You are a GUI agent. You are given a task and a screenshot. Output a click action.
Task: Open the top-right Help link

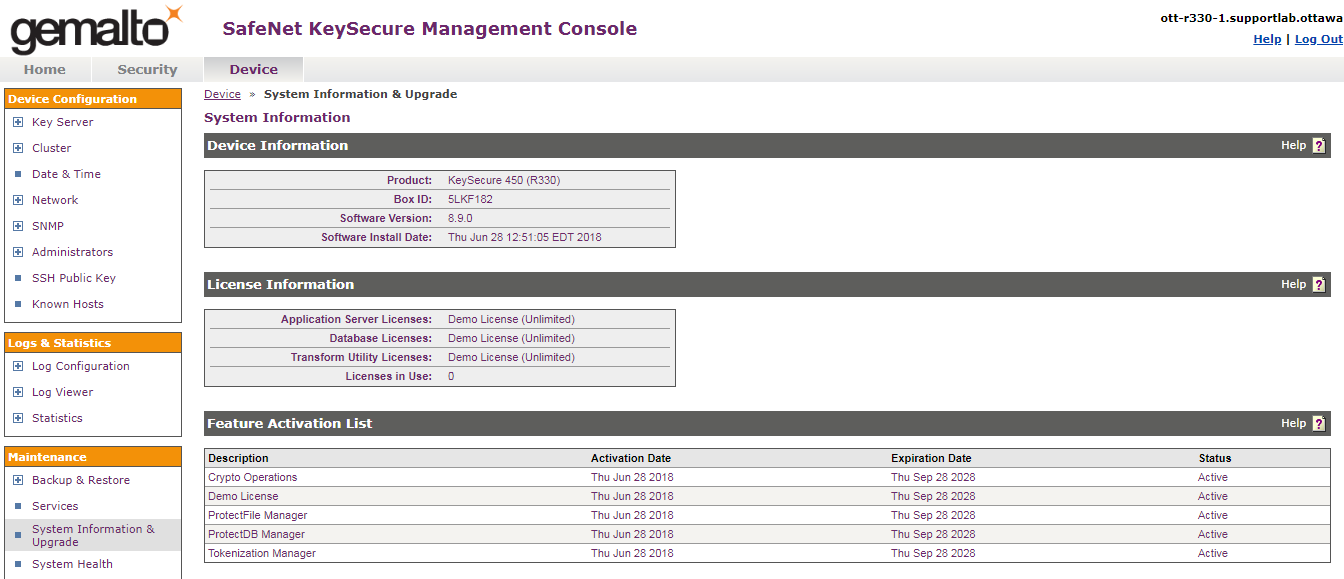click(1266, 39)
